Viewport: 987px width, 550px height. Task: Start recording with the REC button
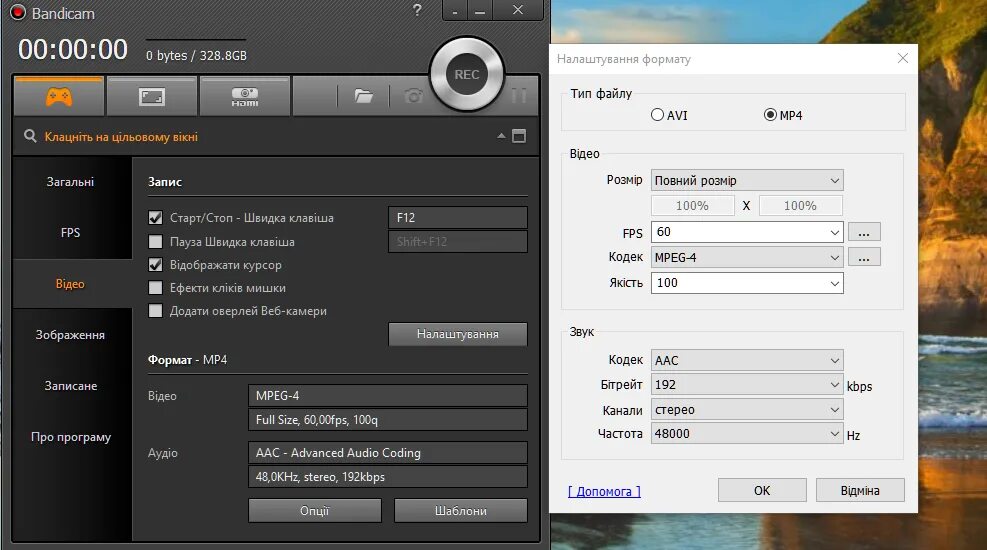click(x=466, y=74)
